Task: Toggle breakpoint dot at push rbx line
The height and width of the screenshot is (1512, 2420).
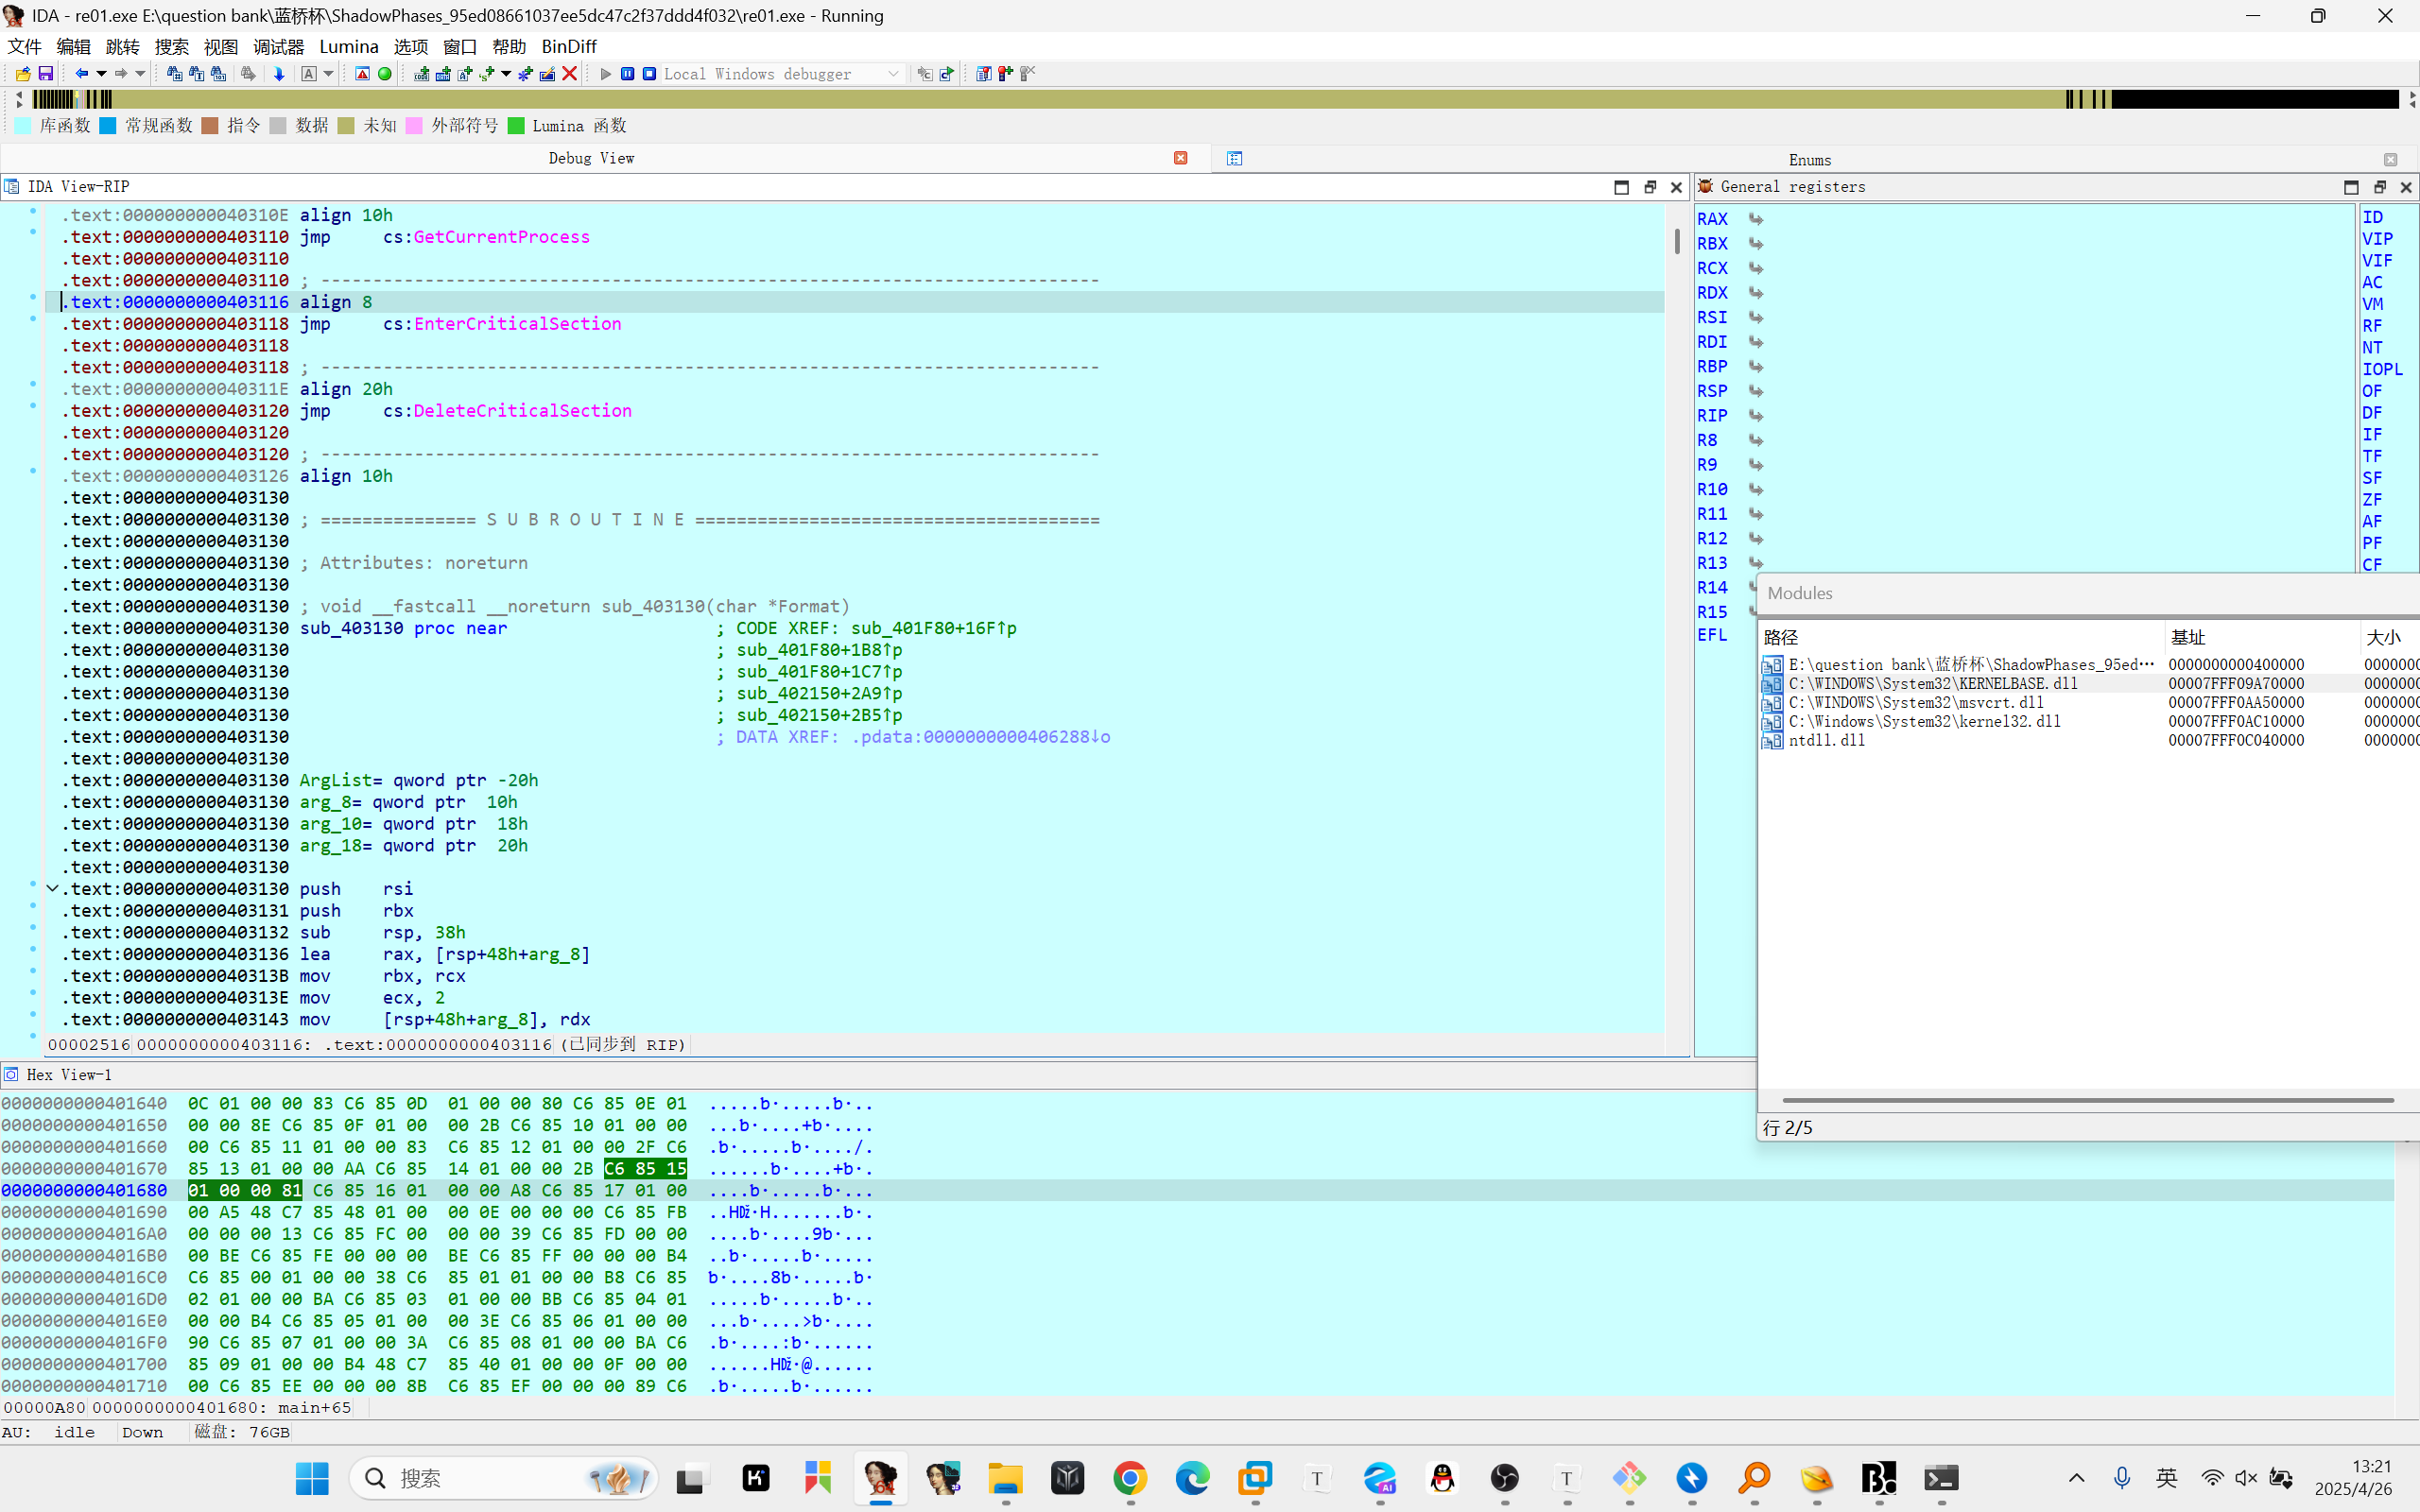Action: click(x=33, y=907)
